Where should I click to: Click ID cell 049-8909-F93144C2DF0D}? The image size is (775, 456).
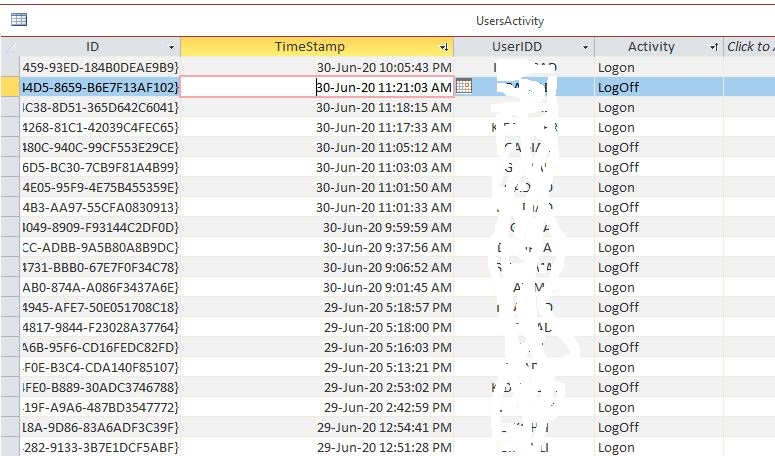pos(100,227)
